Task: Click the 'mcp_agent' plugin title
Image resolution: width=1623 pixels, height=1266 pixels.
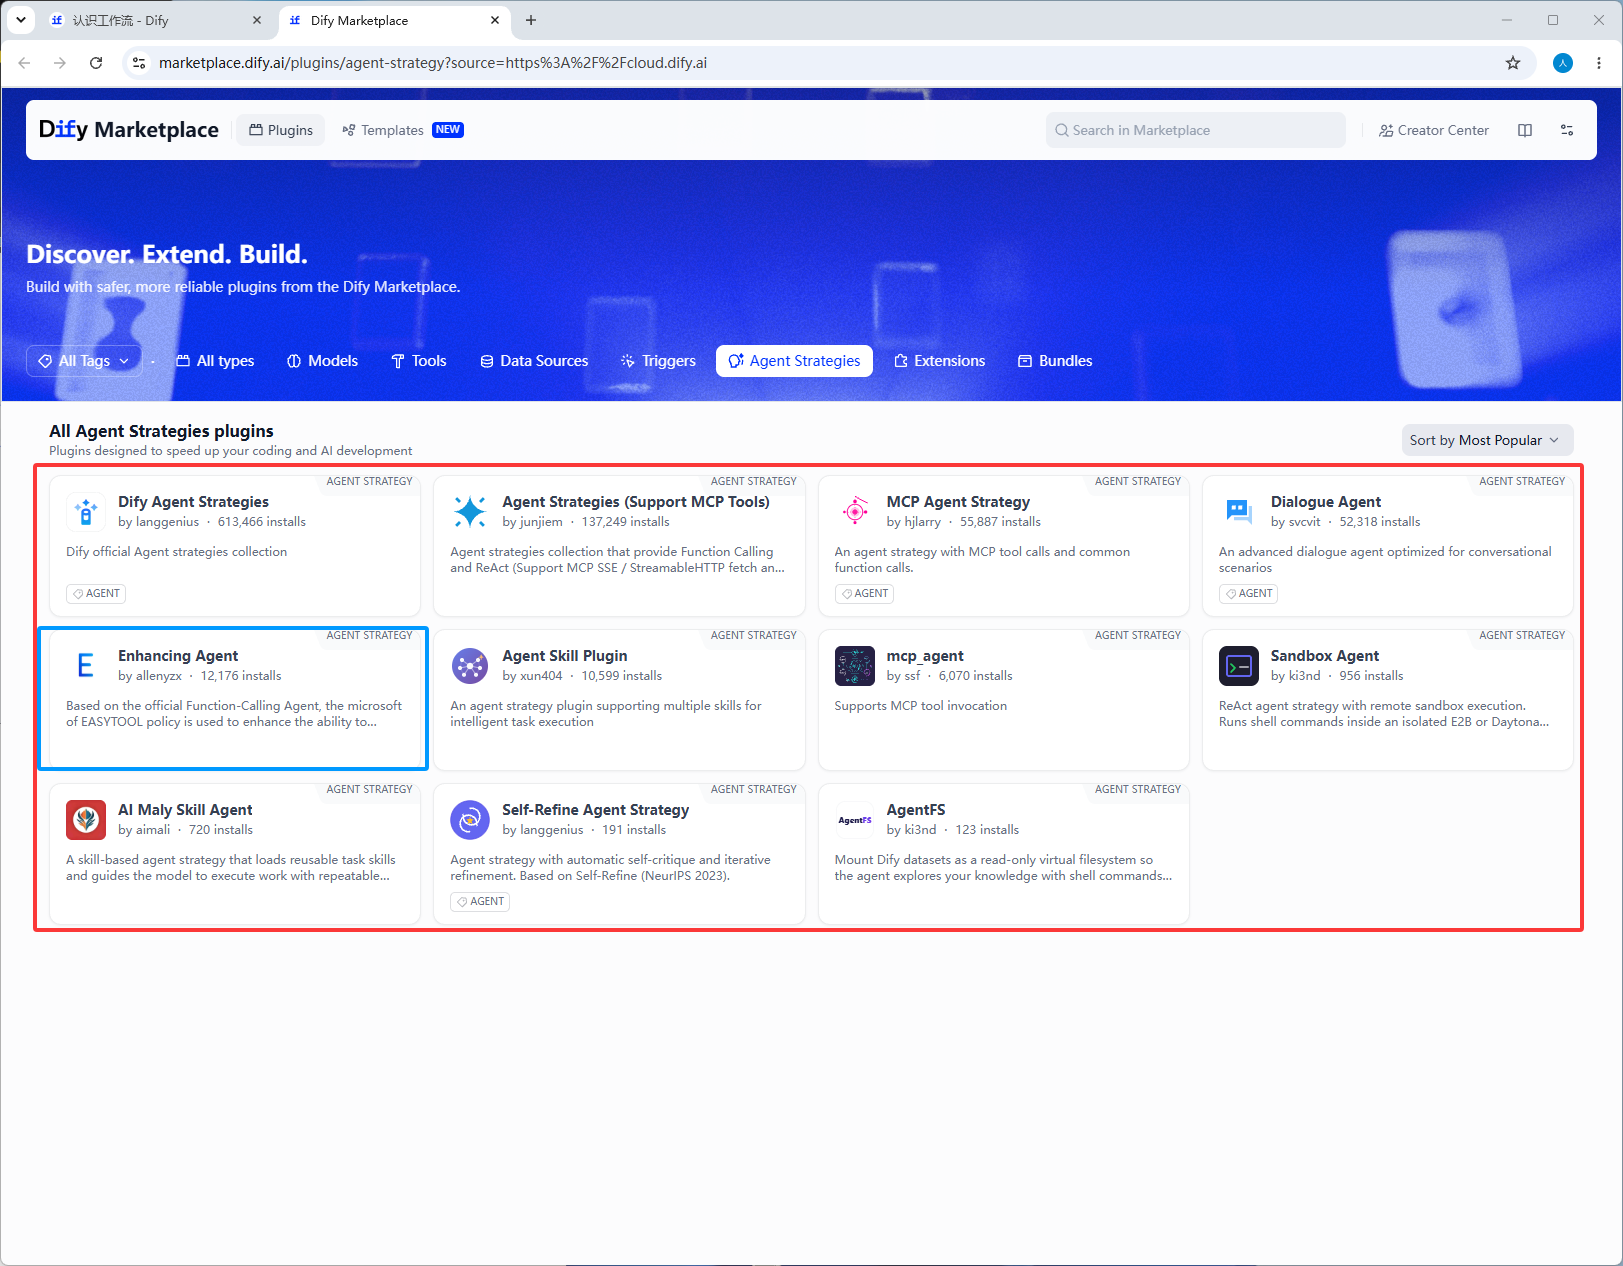Action: 925,656
